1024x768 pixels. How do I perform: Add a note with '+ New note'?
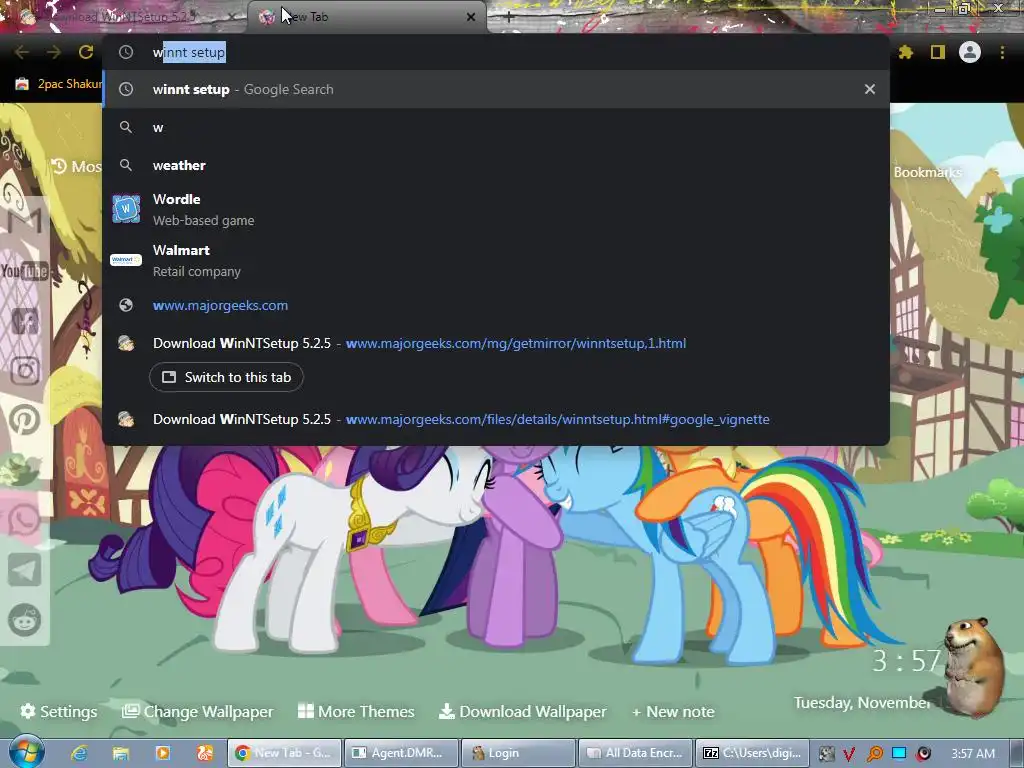(673, 711)
